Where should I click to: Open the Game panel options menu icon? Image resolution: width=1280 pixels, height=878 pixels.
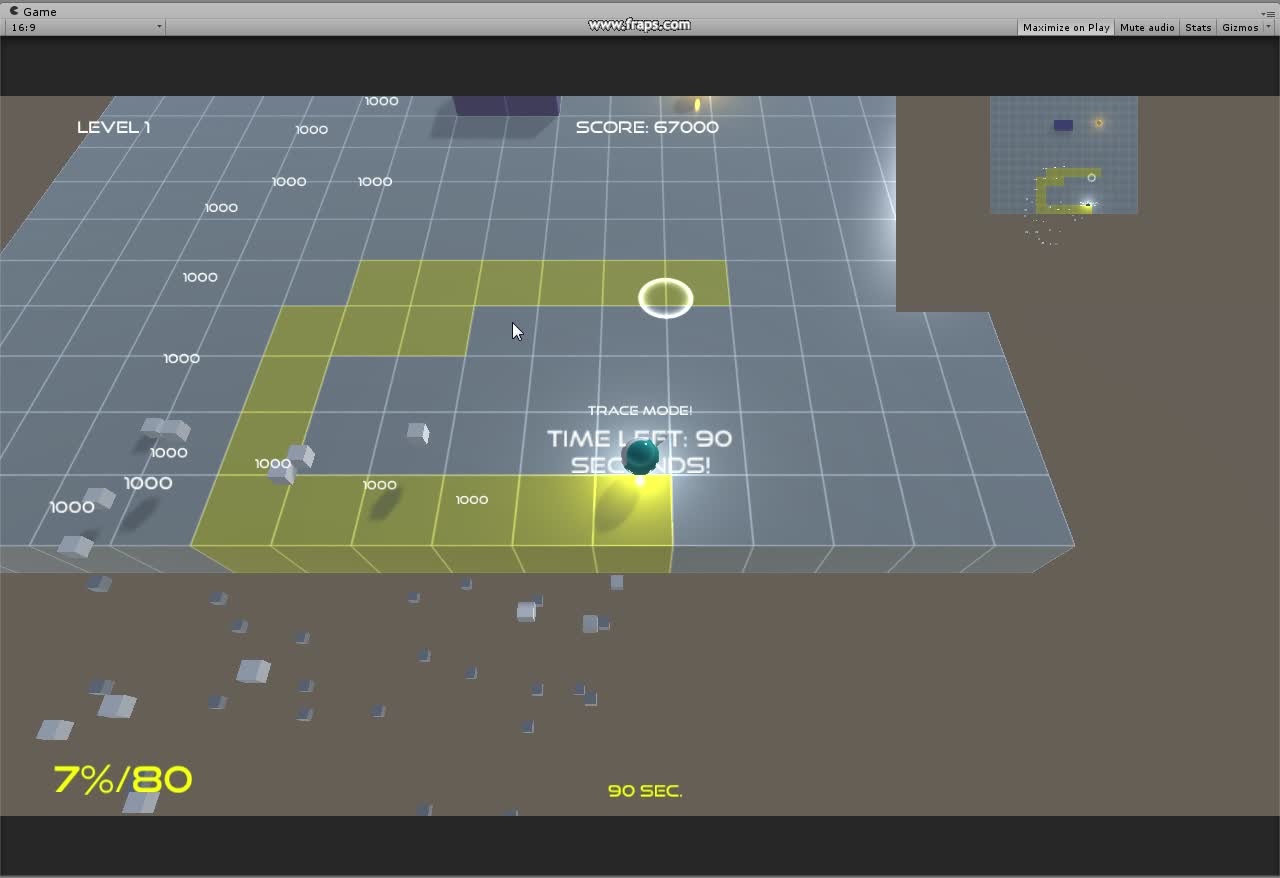tap(1267, 12)
